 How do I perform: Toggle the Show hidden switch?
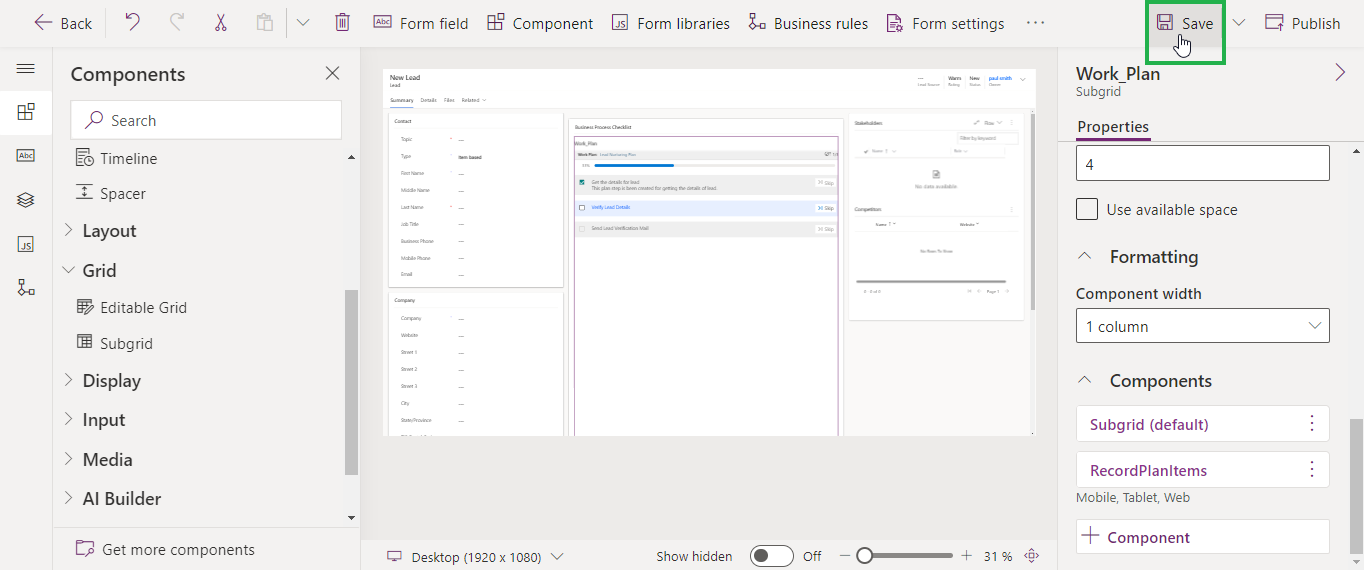pos(771,556)
